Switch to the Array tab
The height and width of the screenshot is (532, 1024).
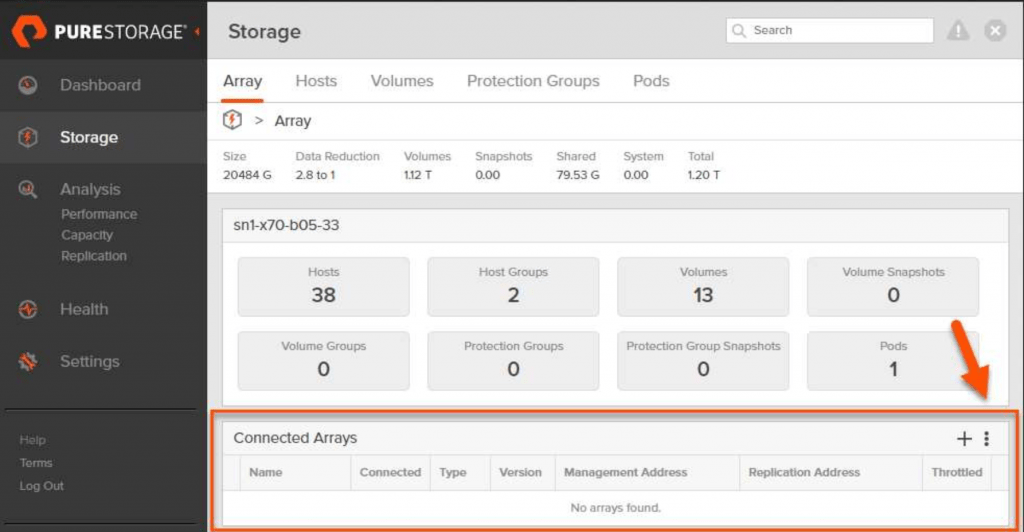pyautogui.click(x=242, y=81)
